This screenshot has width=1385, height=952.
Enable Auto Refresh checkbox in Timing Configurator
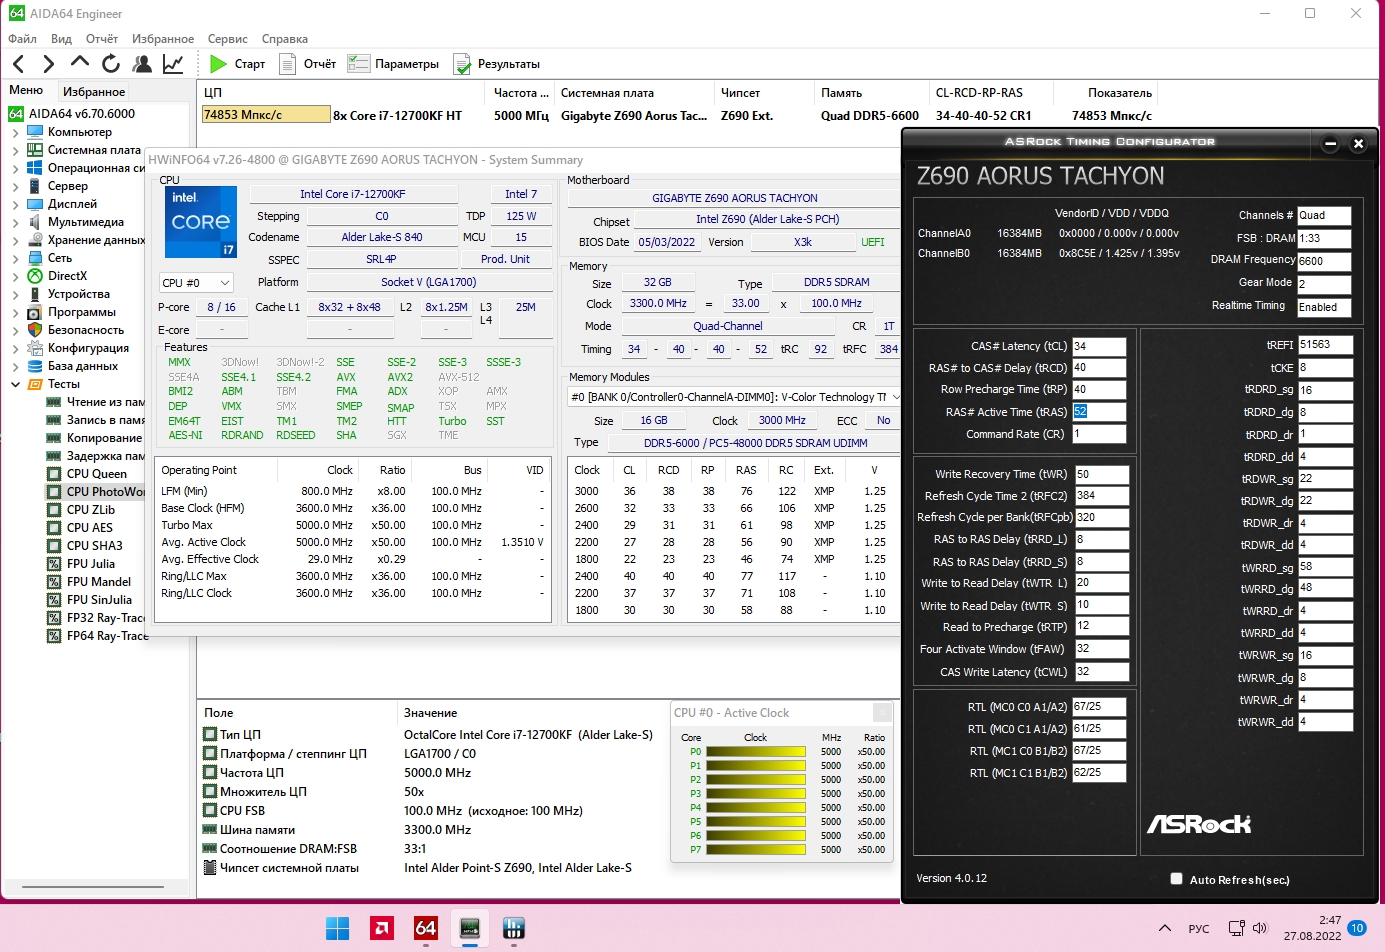click(1176, 879)
